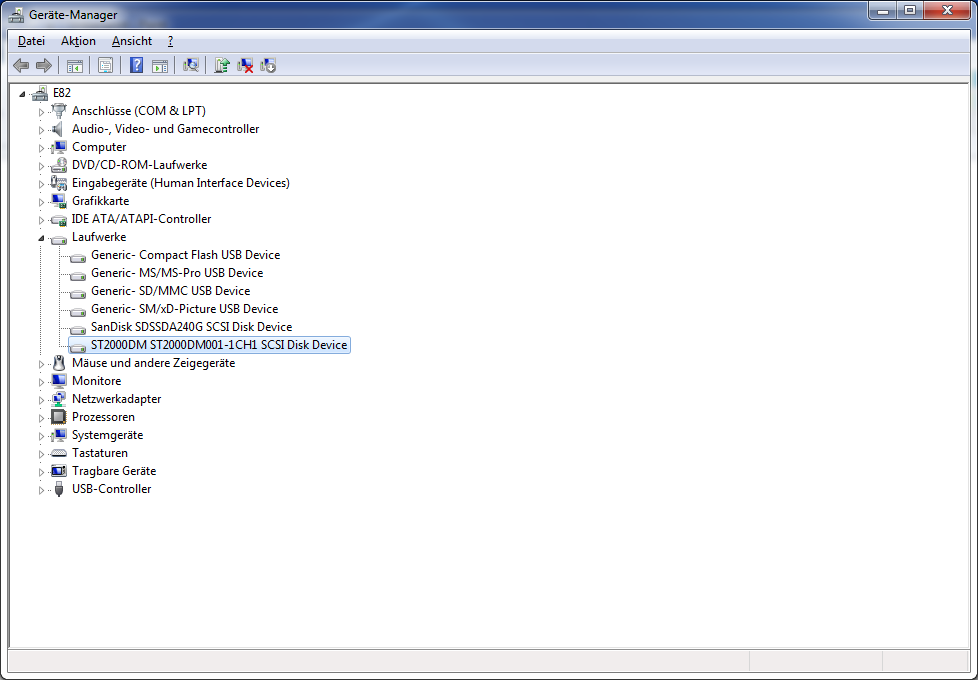Click the Disable device down-arrow icon

pyautogui.click(x=268, y=66)
